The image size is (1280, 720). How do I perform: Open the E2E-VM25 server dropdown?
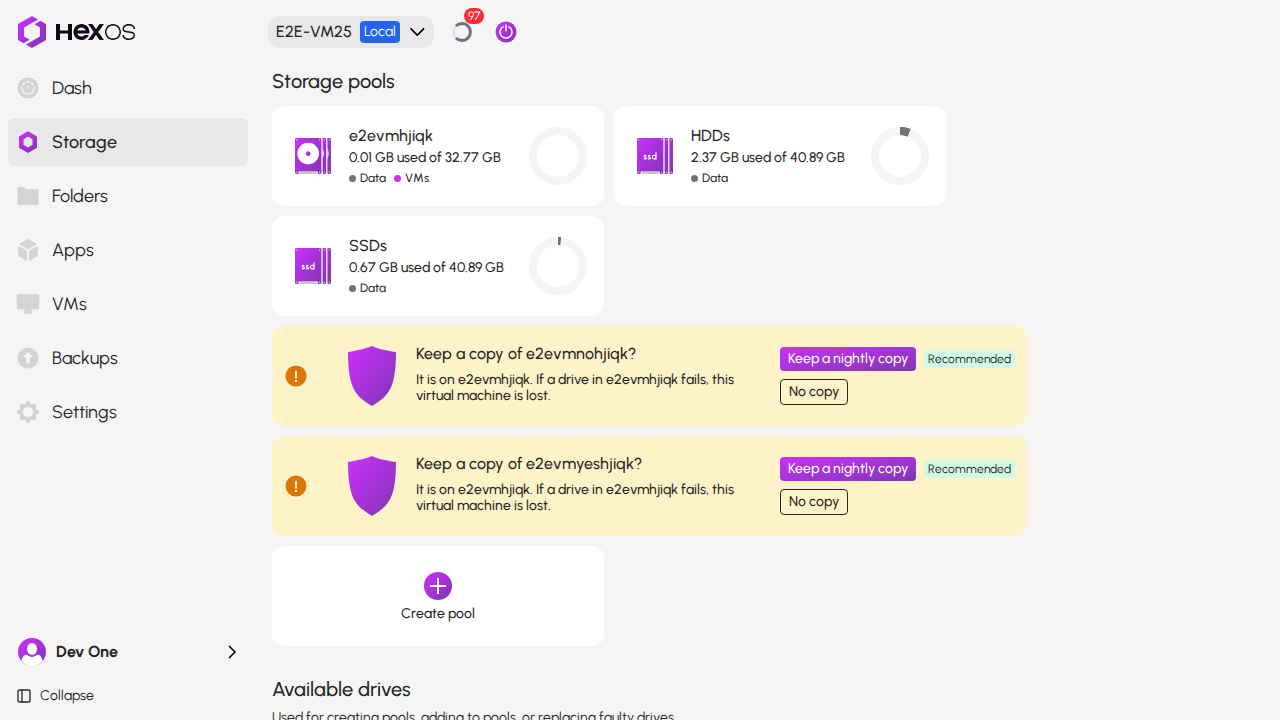(x=350, y=32)
